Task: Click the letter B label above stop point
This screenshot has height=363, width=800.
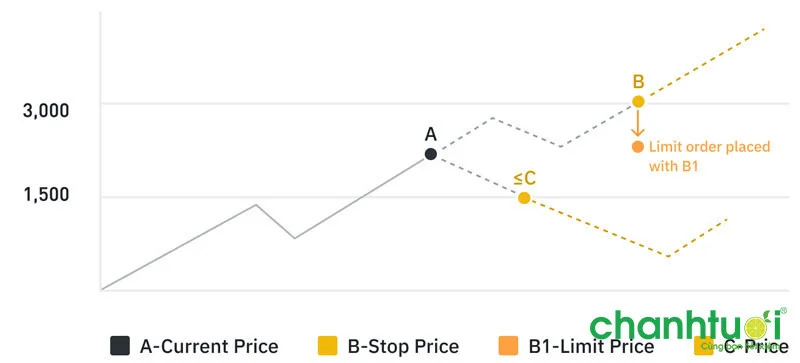Action: point(638,82)
